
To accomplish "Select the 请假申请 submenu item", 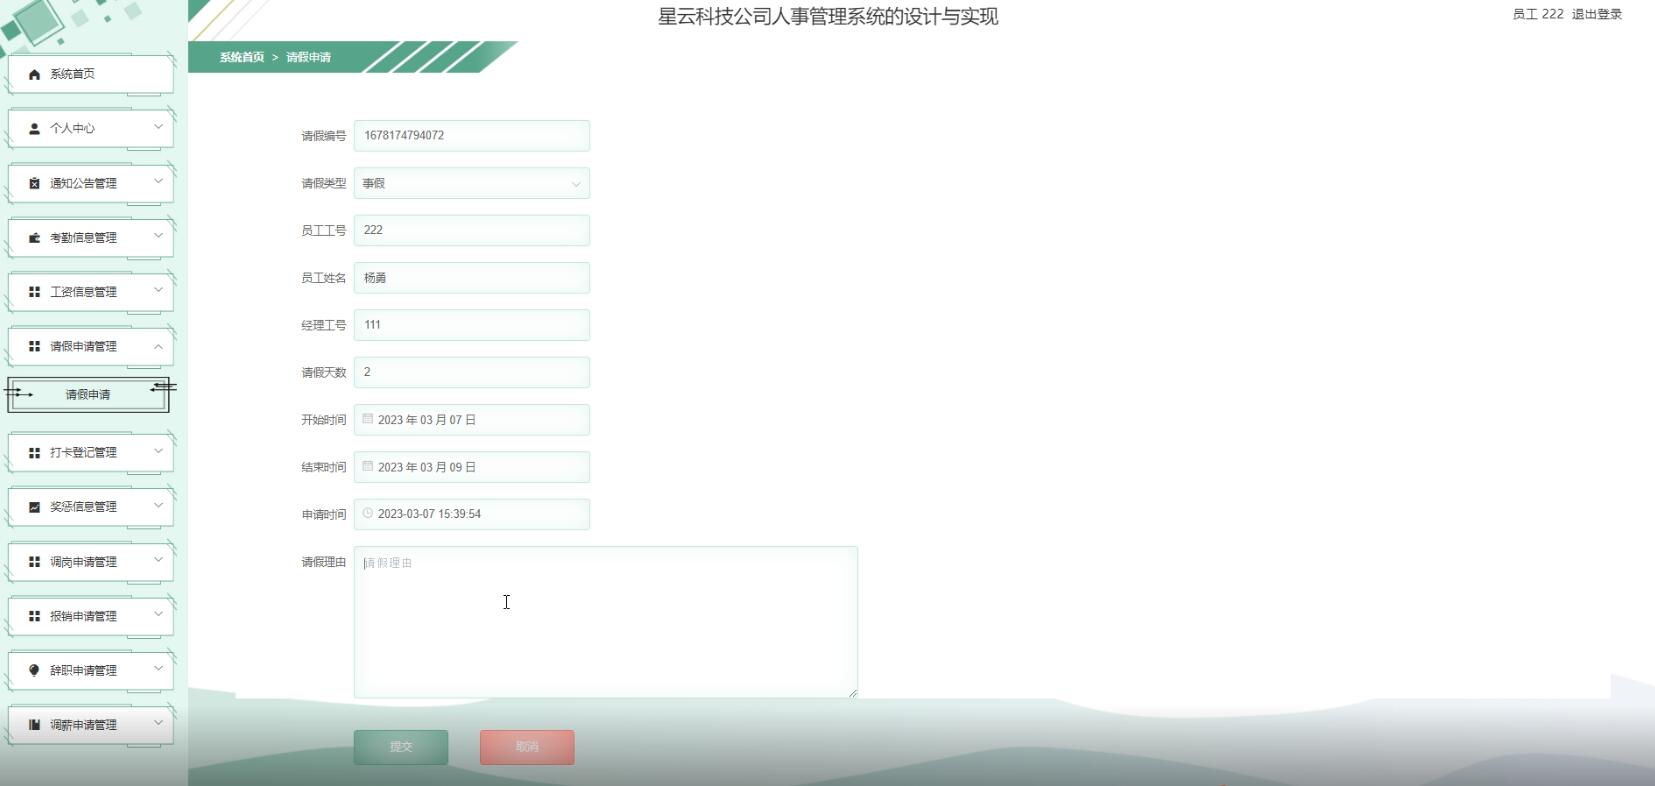I will pyautogui.click(x=88, y=395).
